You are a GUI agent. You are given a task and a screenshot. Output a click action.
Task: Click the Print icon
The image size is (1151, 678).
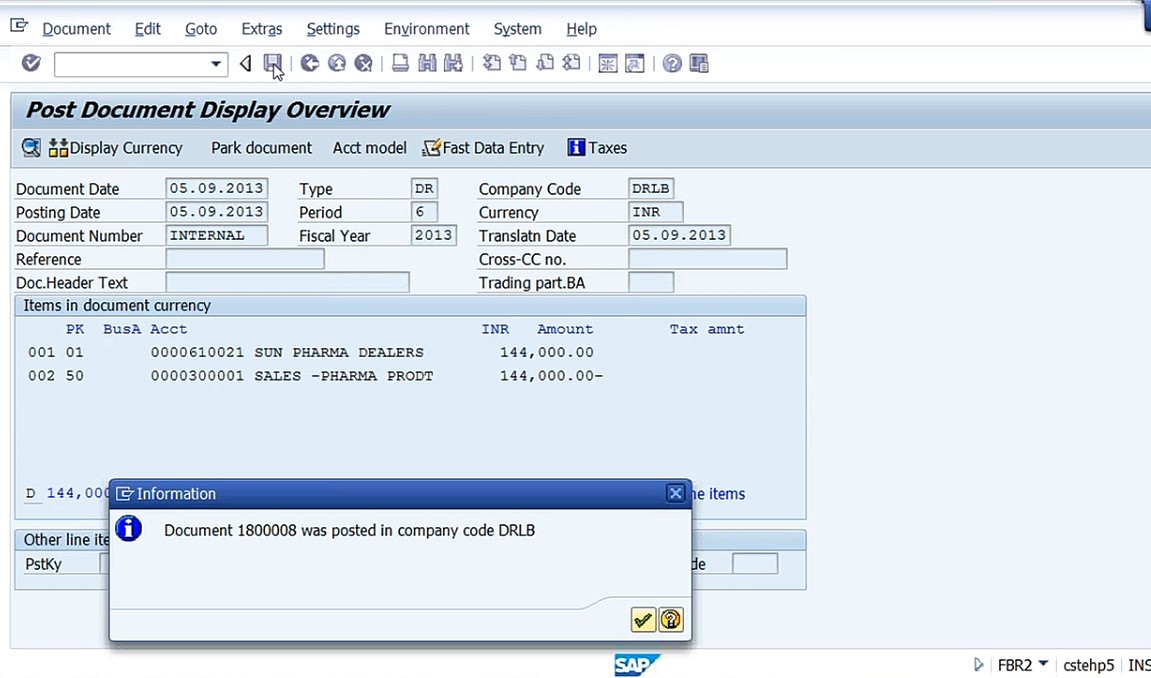[400, 64]
